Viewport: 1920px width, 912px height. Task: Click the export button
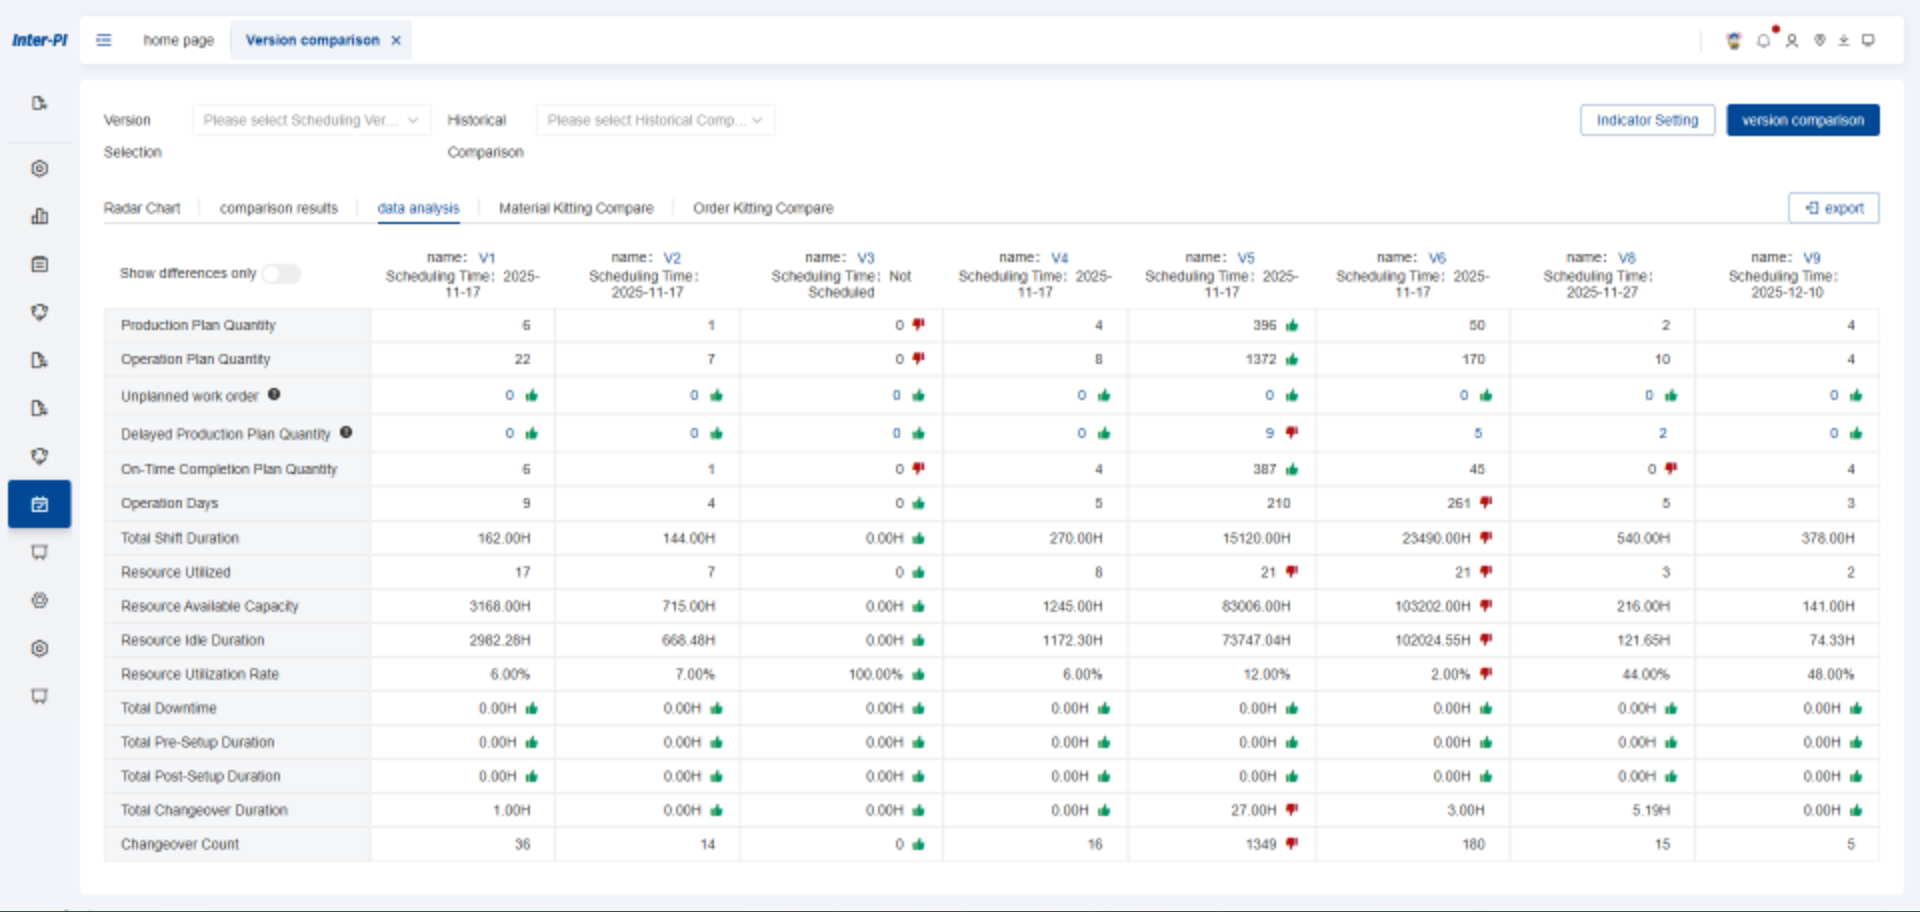coord(1834,208)
